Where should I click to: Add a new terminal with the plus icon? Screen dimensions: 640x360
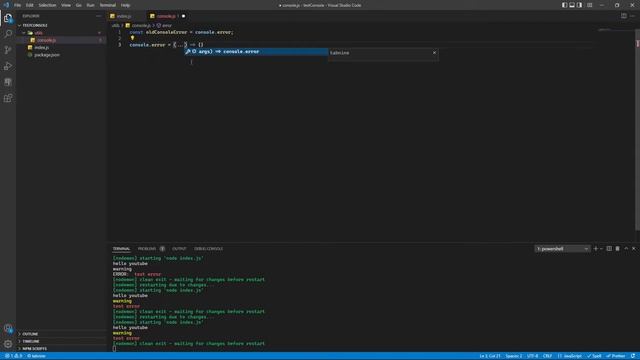[596, 249]
